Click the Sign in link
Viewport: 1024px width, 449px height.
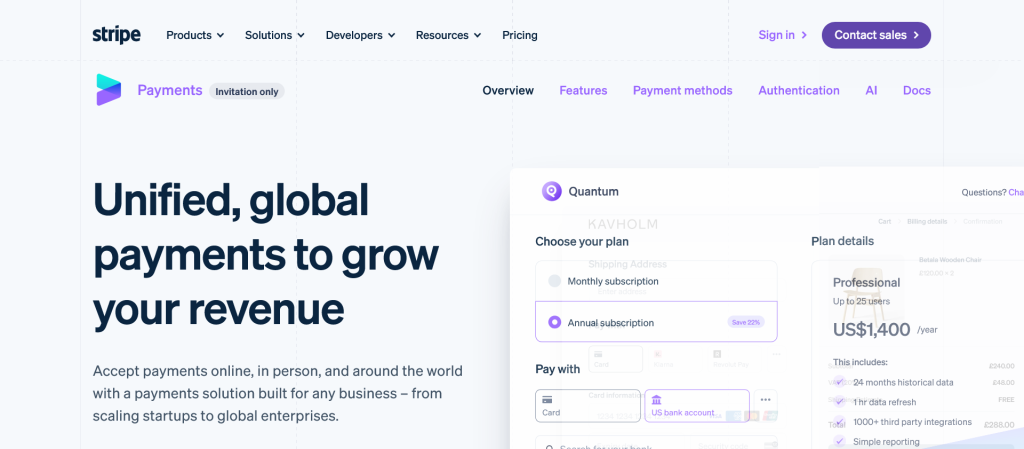coord(782,35)
